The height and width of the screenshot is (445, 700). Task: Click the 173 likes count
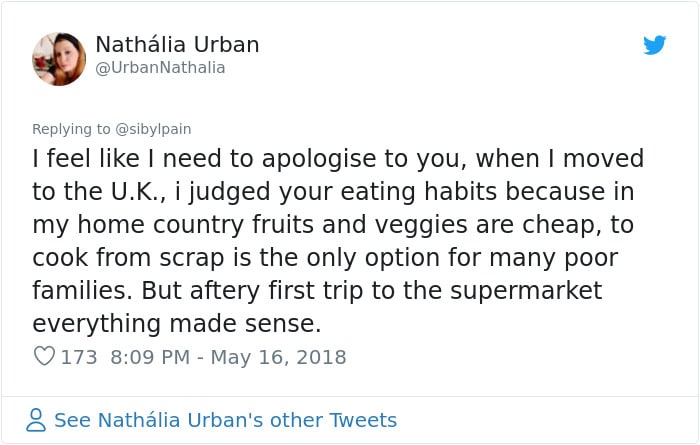(79, 357)
